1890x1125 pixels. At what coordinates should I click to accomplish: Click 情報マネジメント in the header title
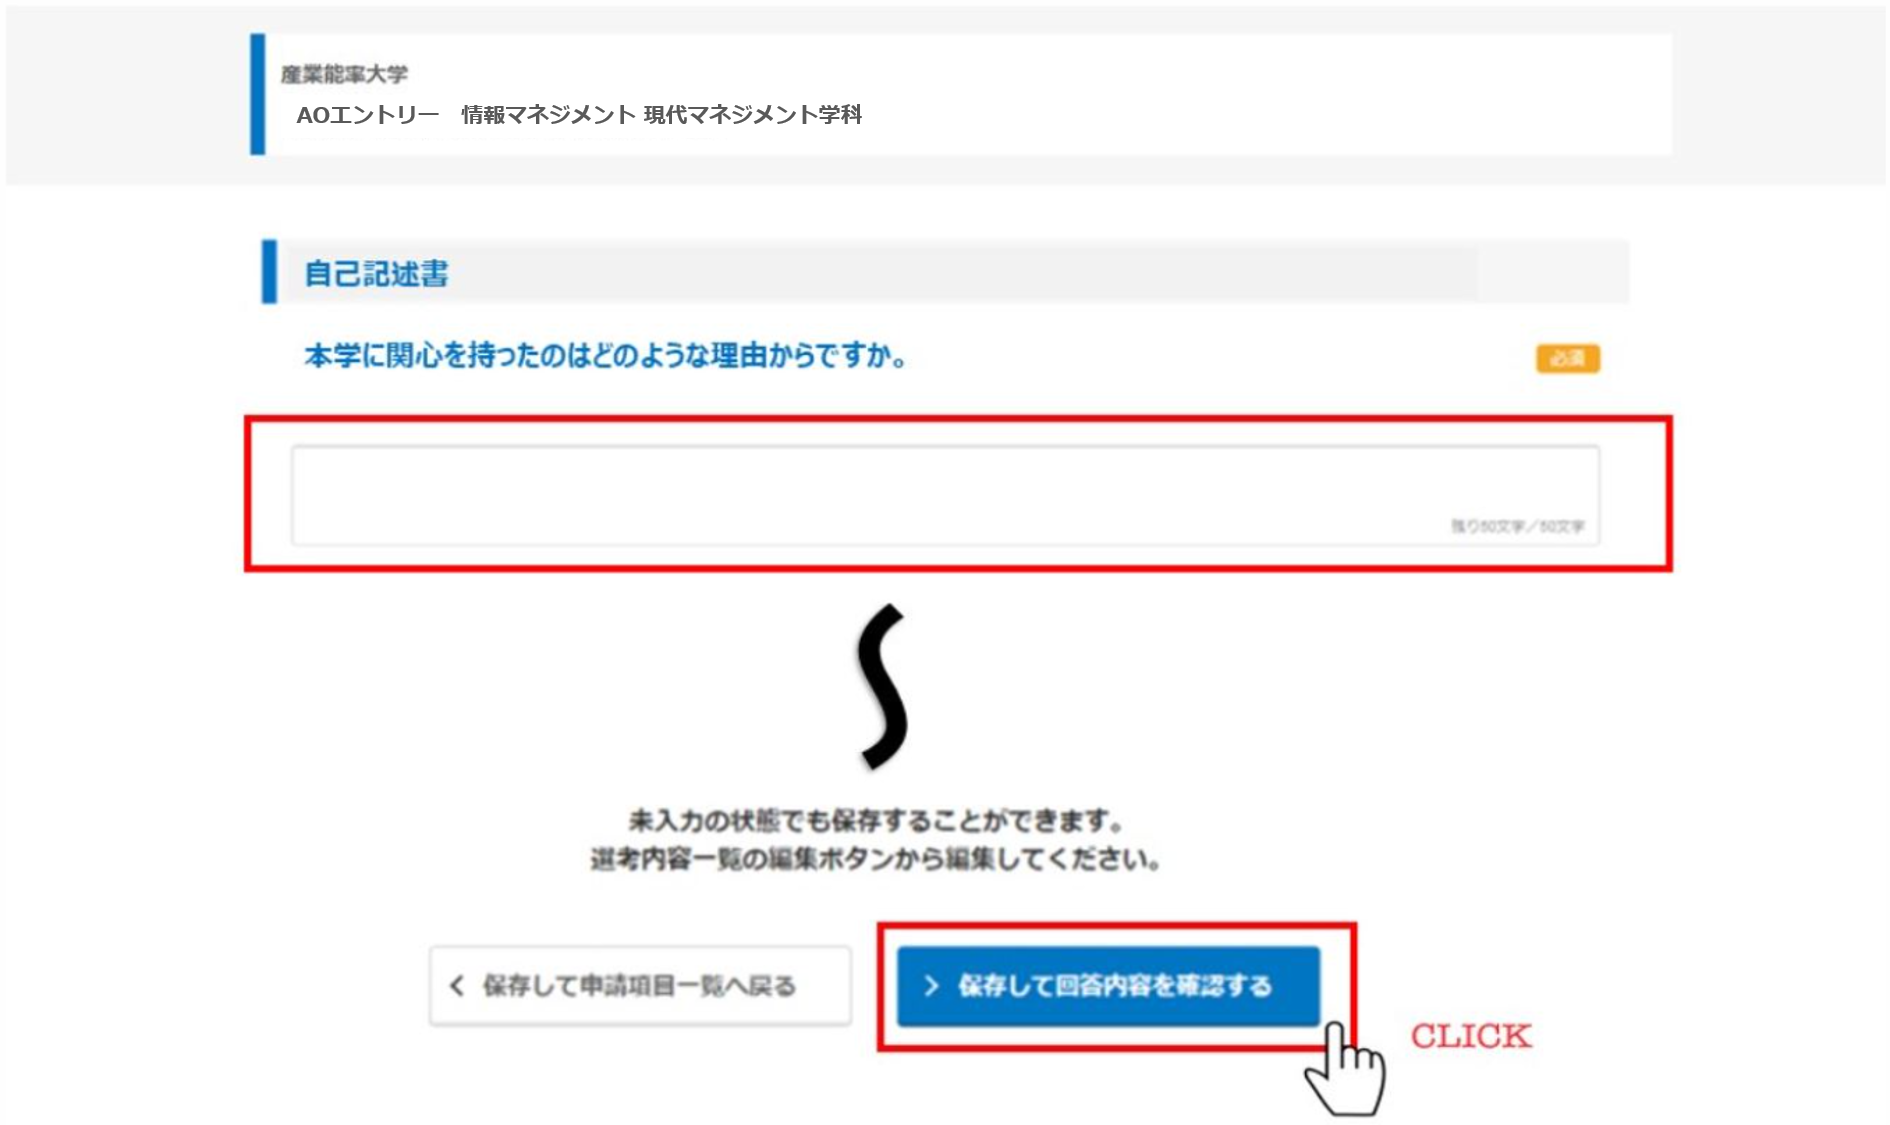click(548, 115)
